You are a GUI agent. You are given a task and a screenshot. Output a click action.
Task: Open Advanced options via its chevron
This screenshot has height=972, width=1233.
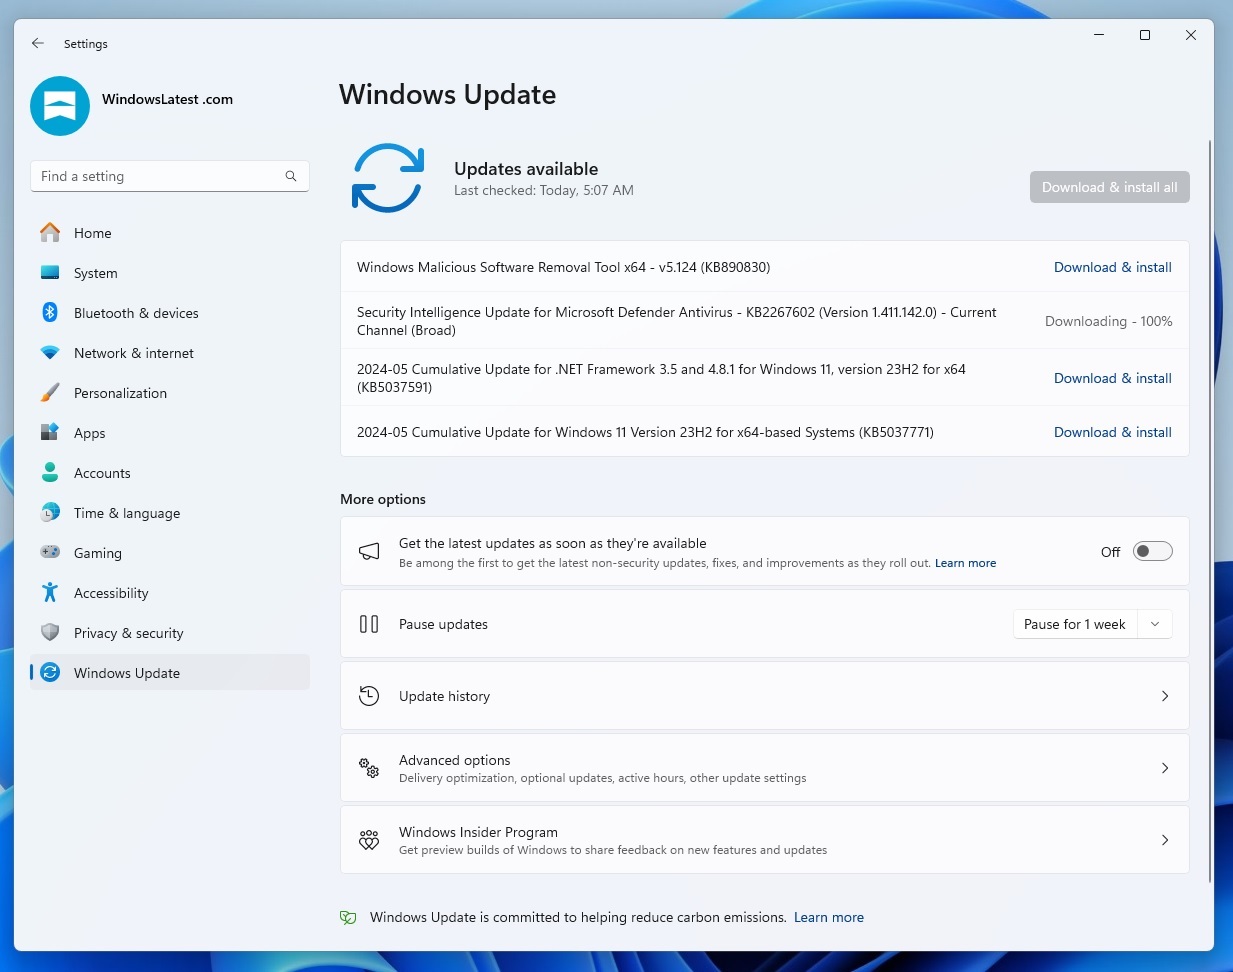point(1165,768)
